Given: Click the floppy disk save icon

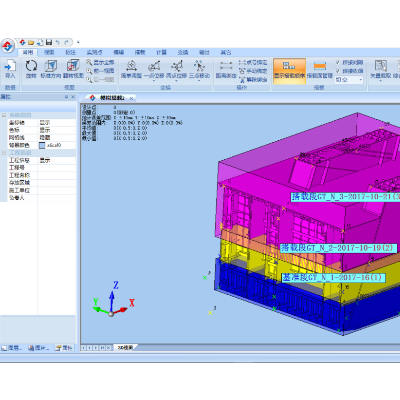Looking at the screenshot, I should coord(49,42).
